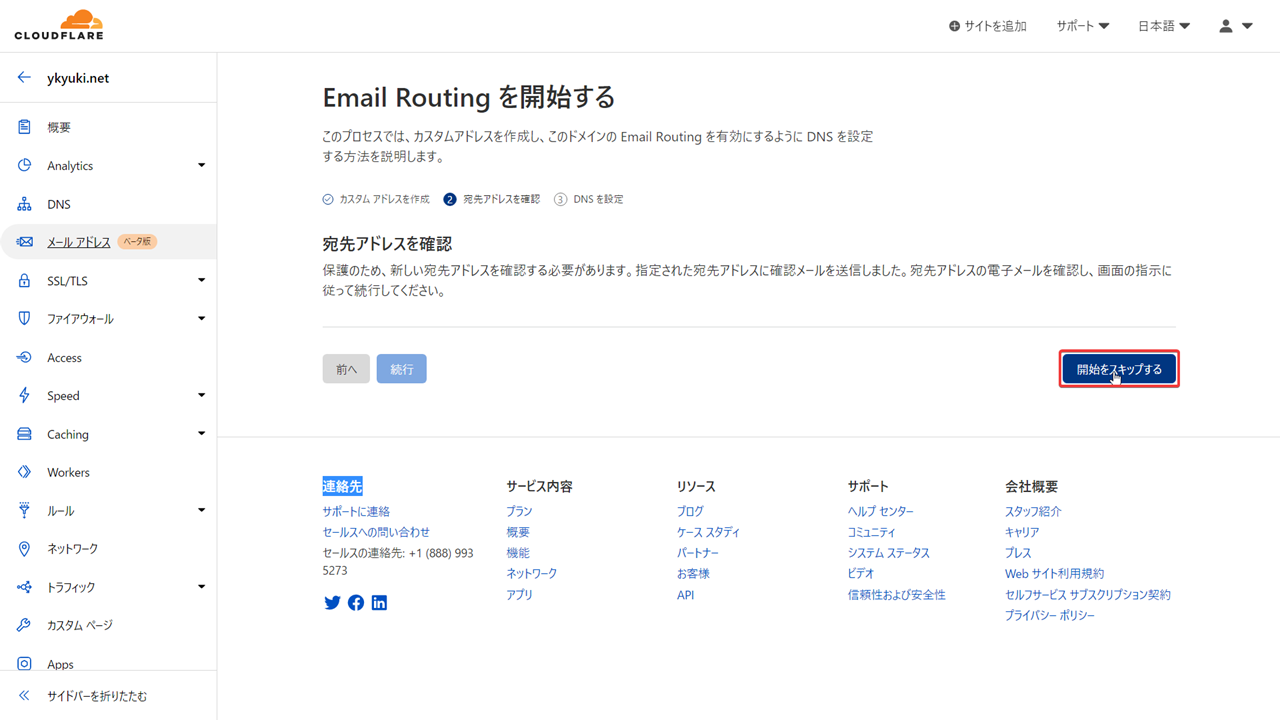Click the 開始をスキップする button
Viewport: 1280px width, 720px height.
(1119, 369)
